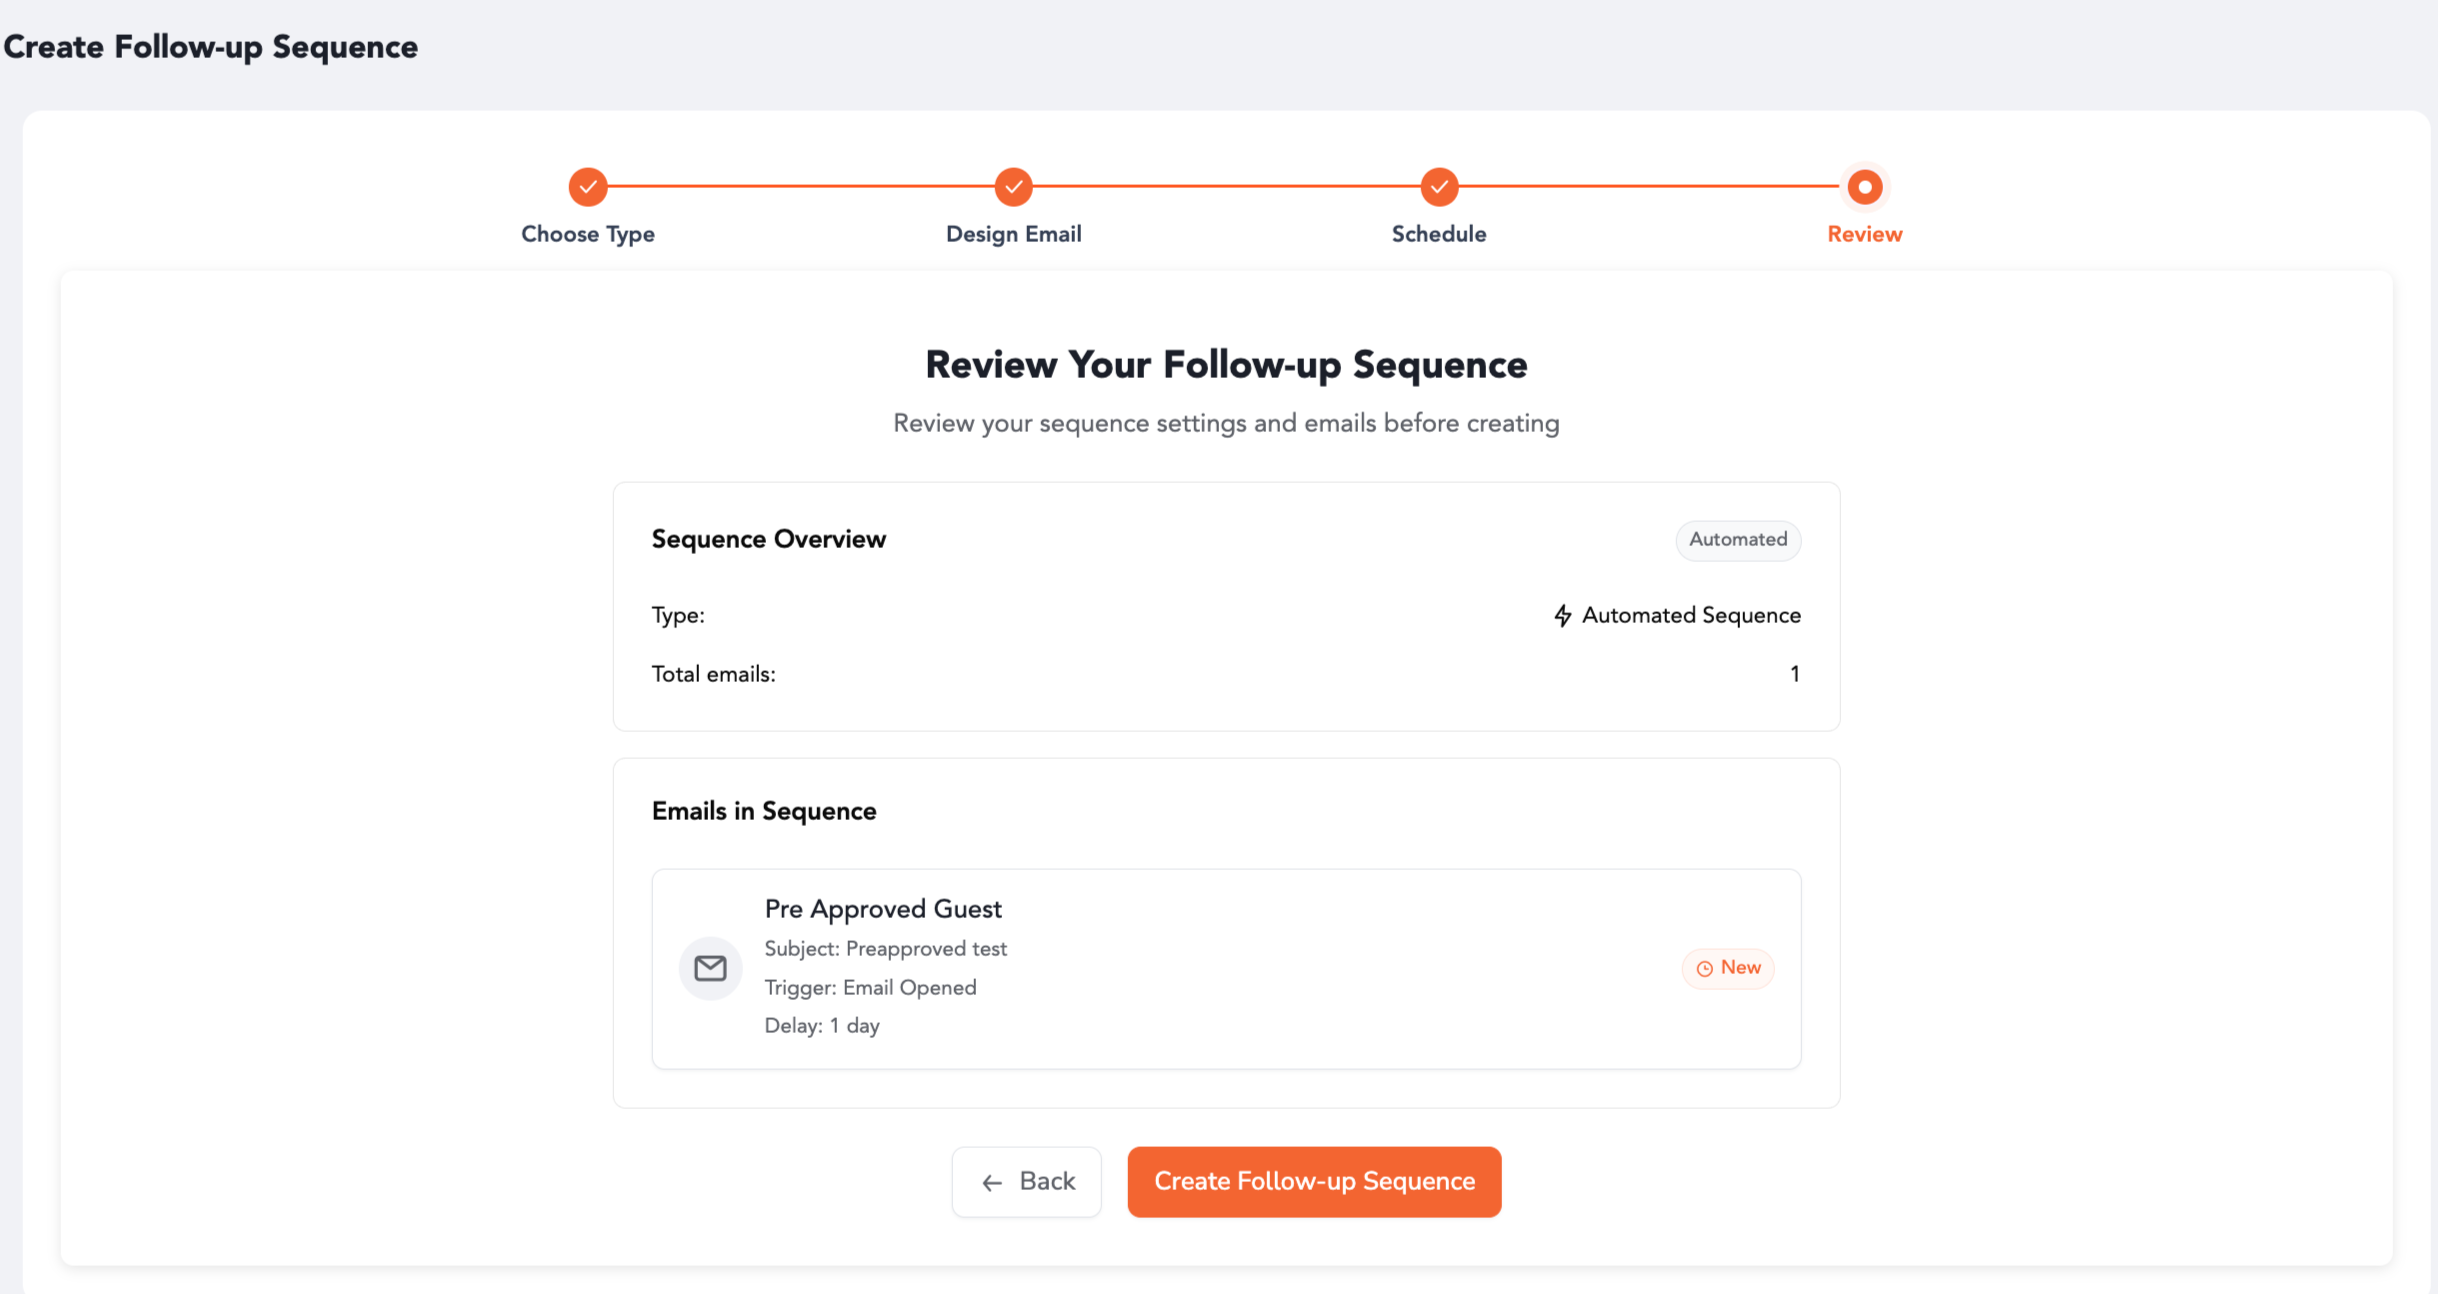Jump to the Design Email step label
The width and height of the screenshot is (2438, 1294).
1013,234
